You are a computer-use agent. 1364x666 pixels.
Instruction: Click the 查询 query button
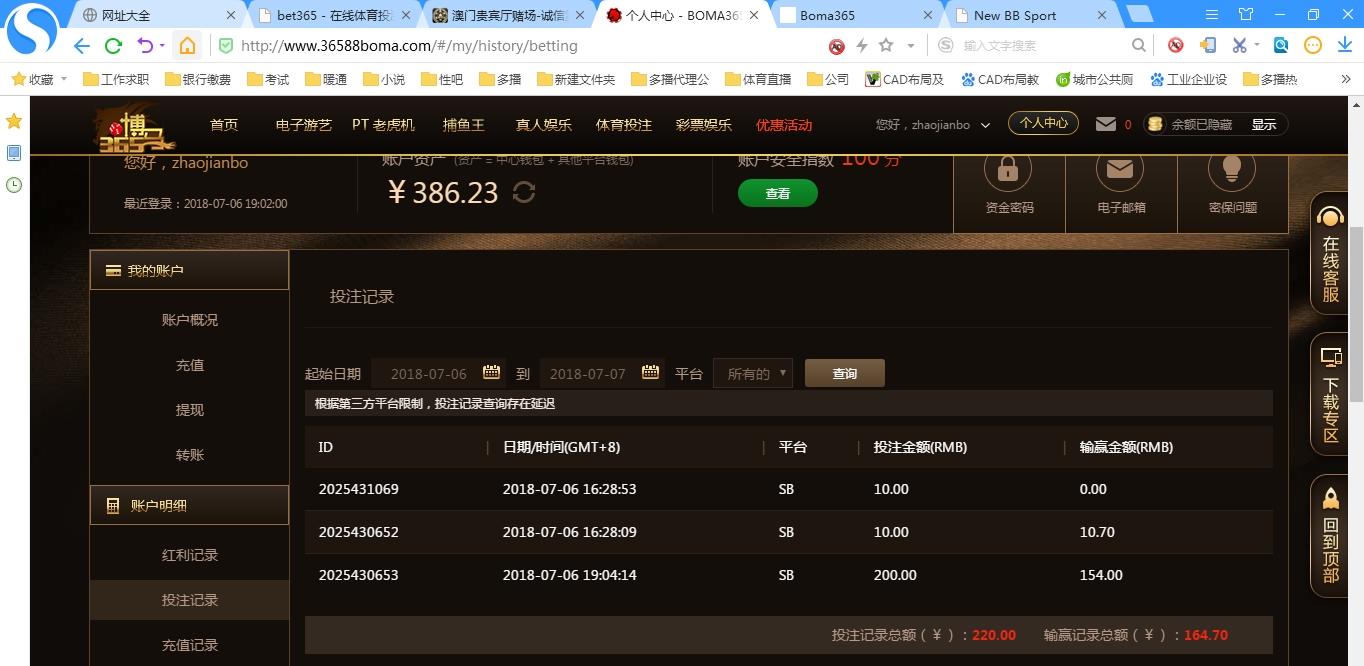pyautogui.click(x=843, y=372)
